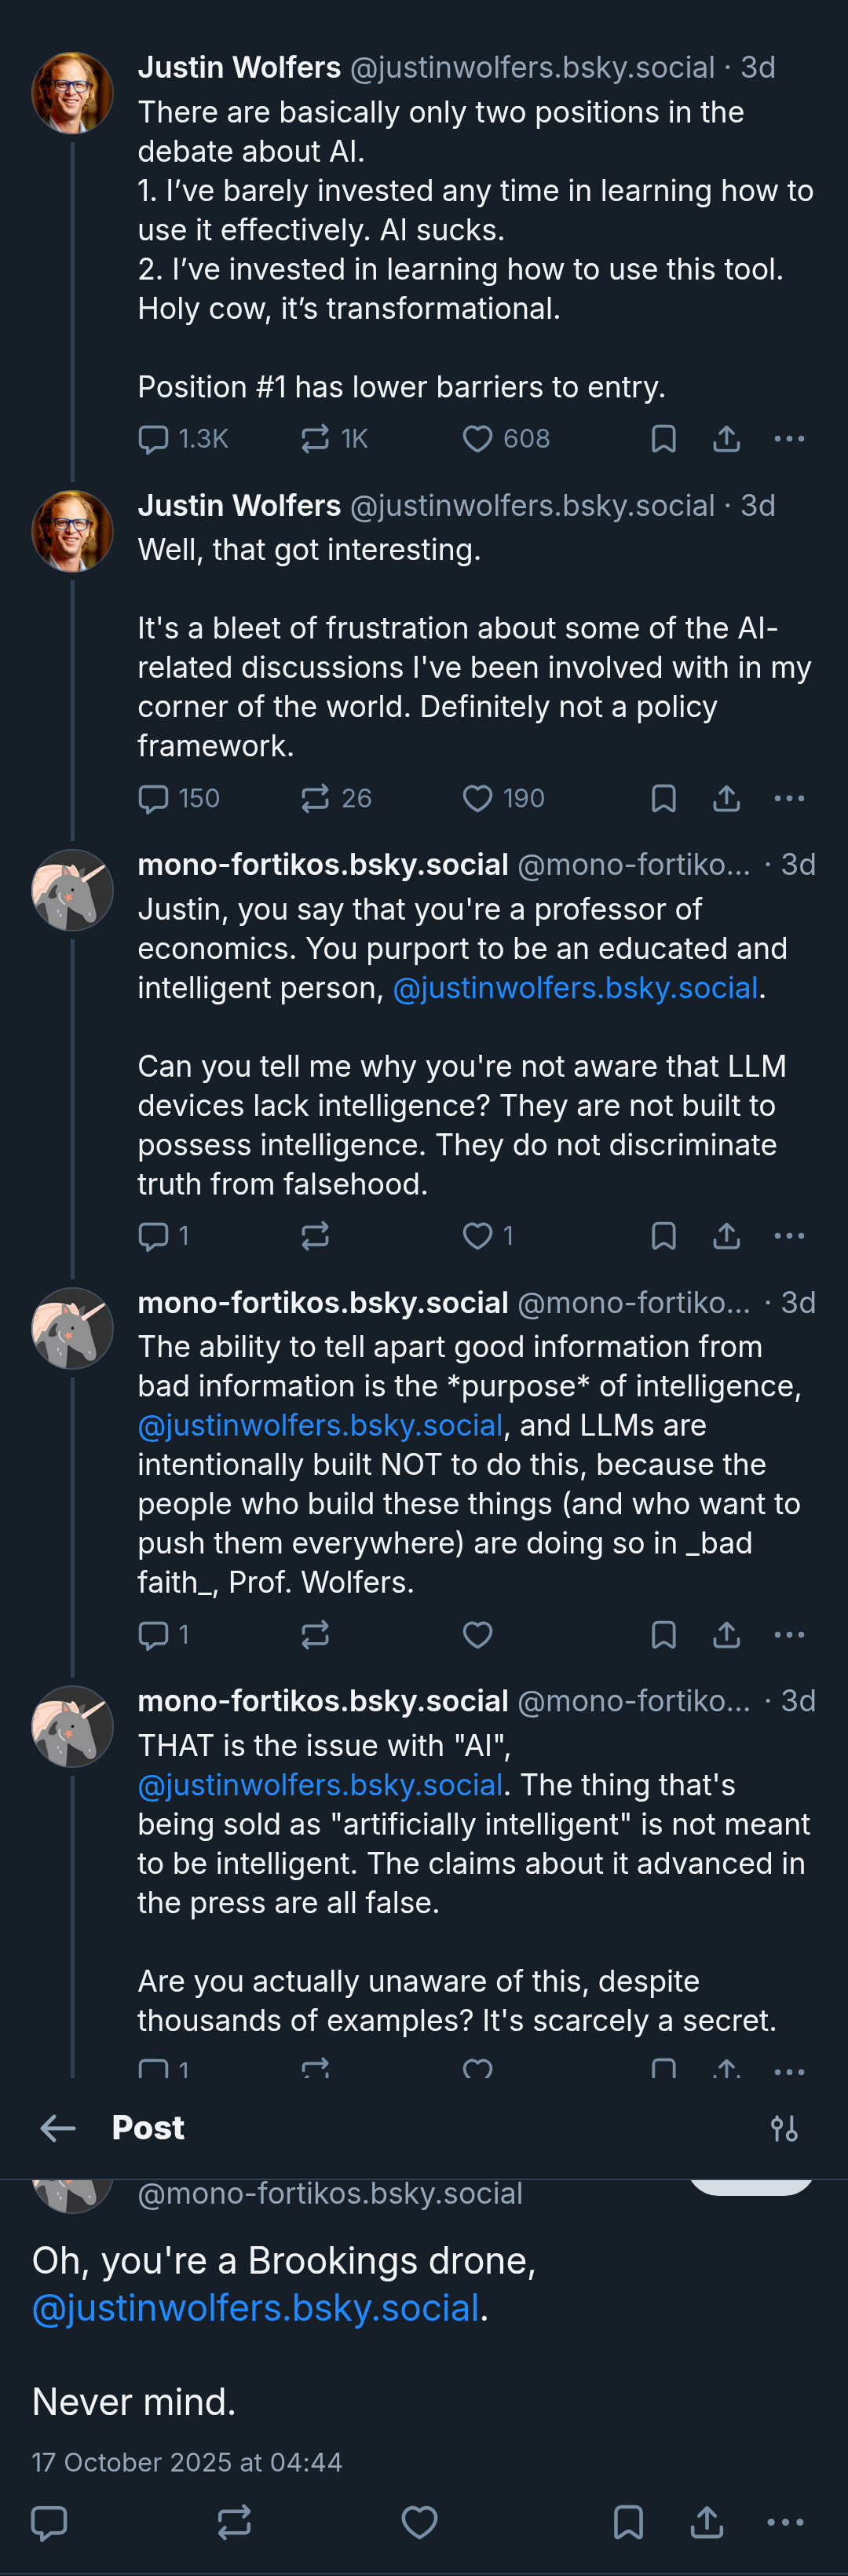Open thread view settings icon in Post header
This screenshot has height=2576, width=848.
[785, 2128]
